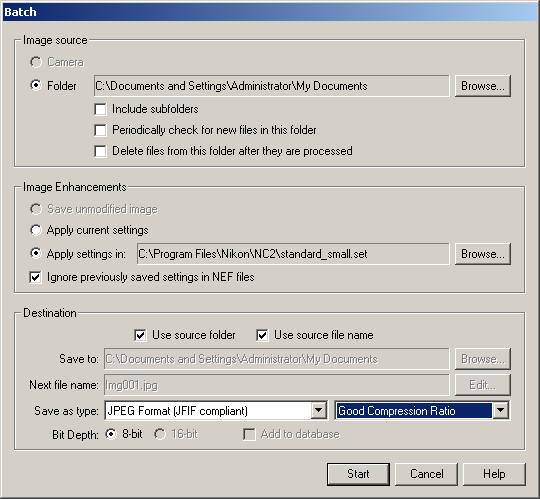Viewport: 540px width, 499px height.
Task: Toggle the Use source folder checkbox
Action: (140, 335)
